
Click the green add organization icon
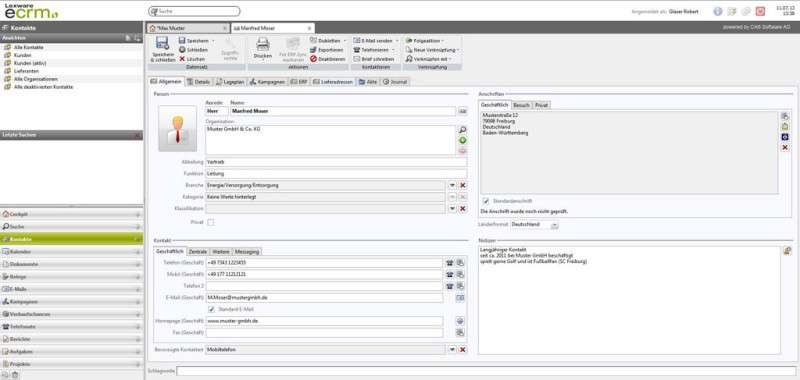462,140
